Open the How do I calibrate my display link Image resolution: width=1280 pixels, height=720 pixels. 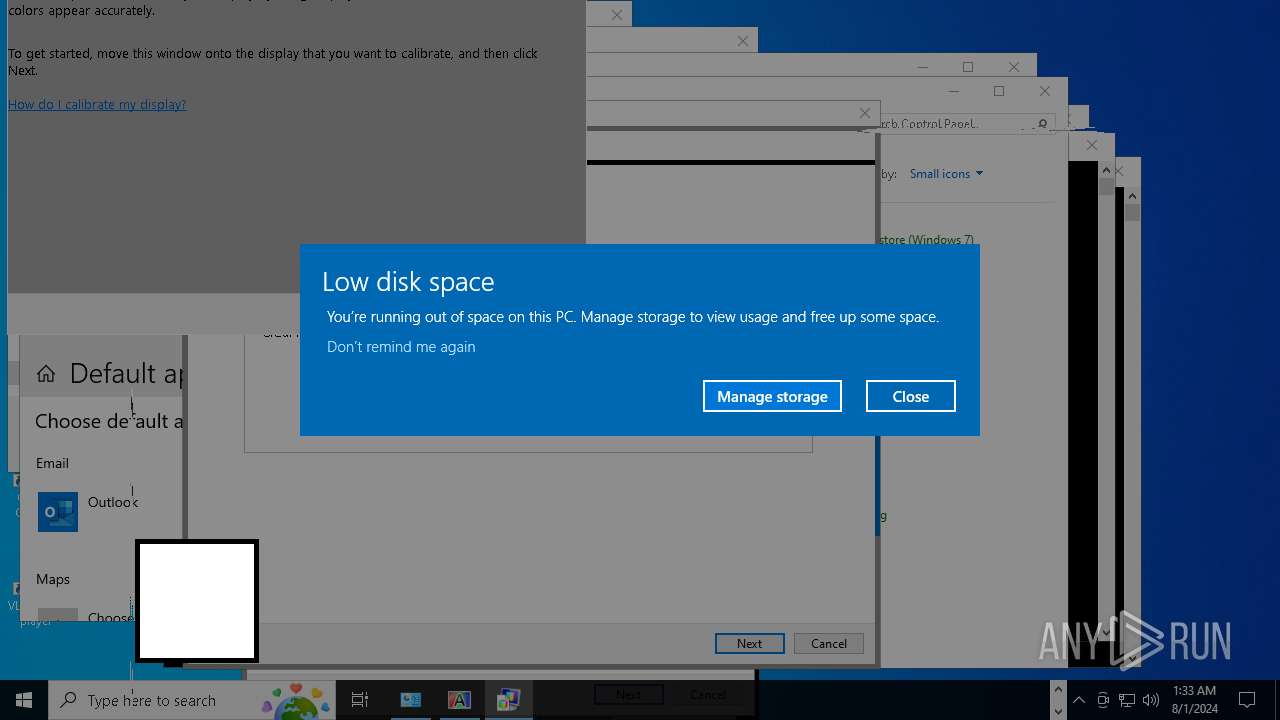point(97,104)
